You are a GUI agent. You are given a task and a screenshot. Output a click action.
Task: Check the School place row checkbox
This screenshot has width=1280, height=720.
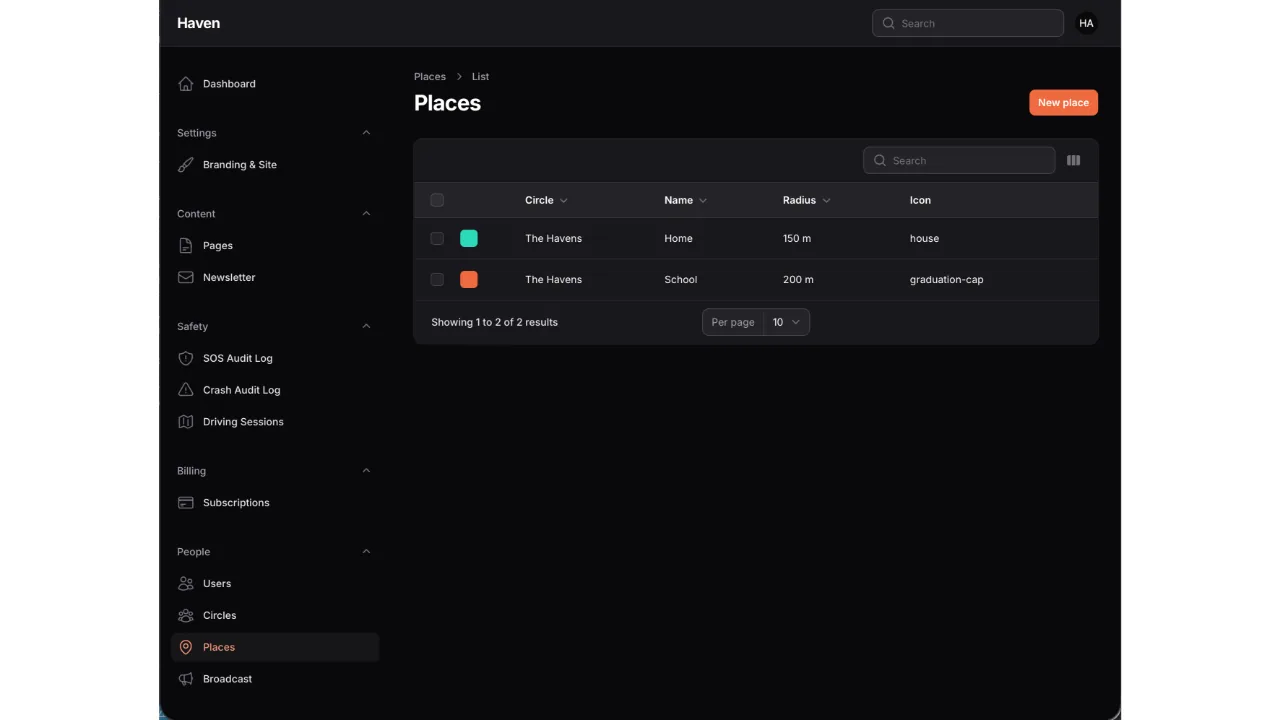click(437, 280)
